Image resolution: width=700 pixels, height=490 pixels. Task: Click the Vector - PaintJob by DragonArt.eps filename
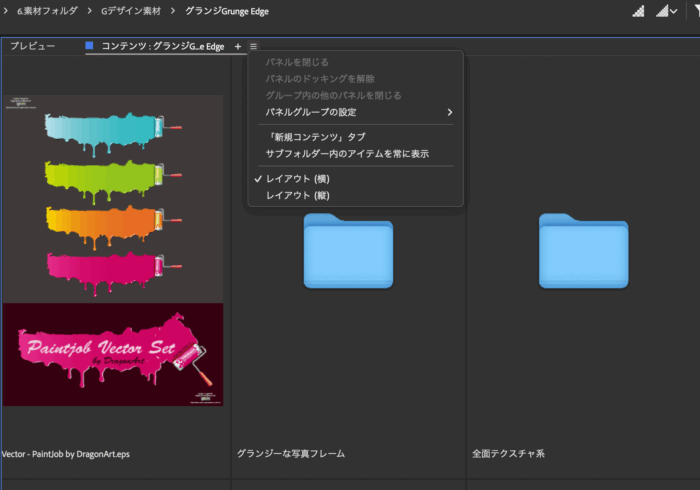65,454
